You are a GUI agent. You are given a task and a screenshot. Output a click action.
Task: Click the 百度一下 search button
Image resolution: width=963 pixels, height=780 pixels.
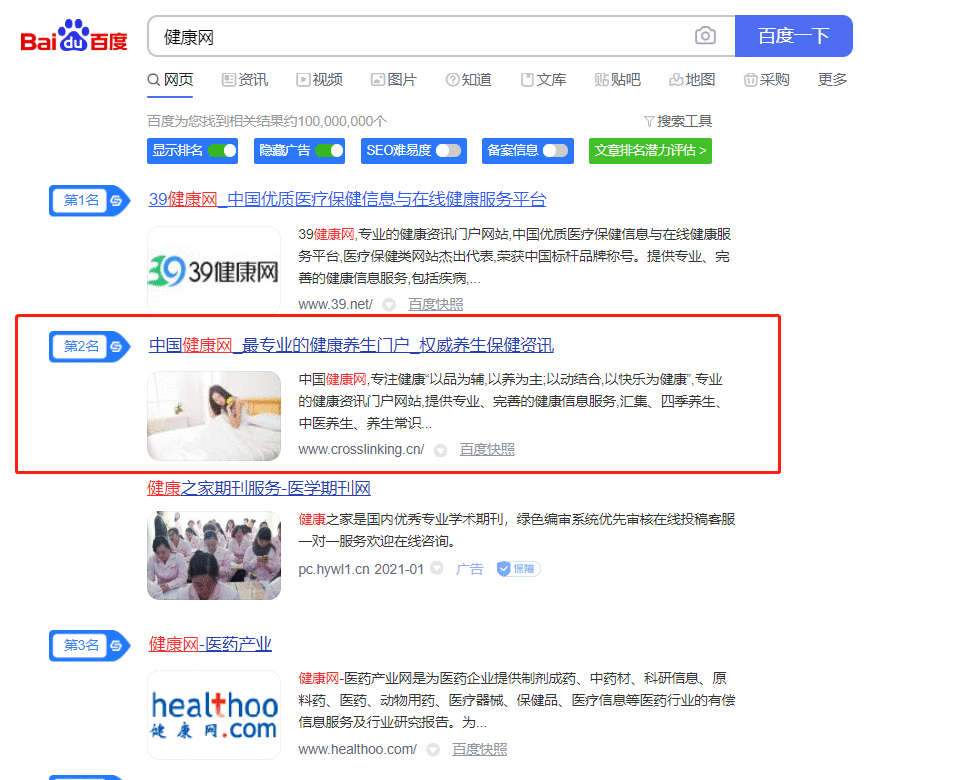coord(793,36)
